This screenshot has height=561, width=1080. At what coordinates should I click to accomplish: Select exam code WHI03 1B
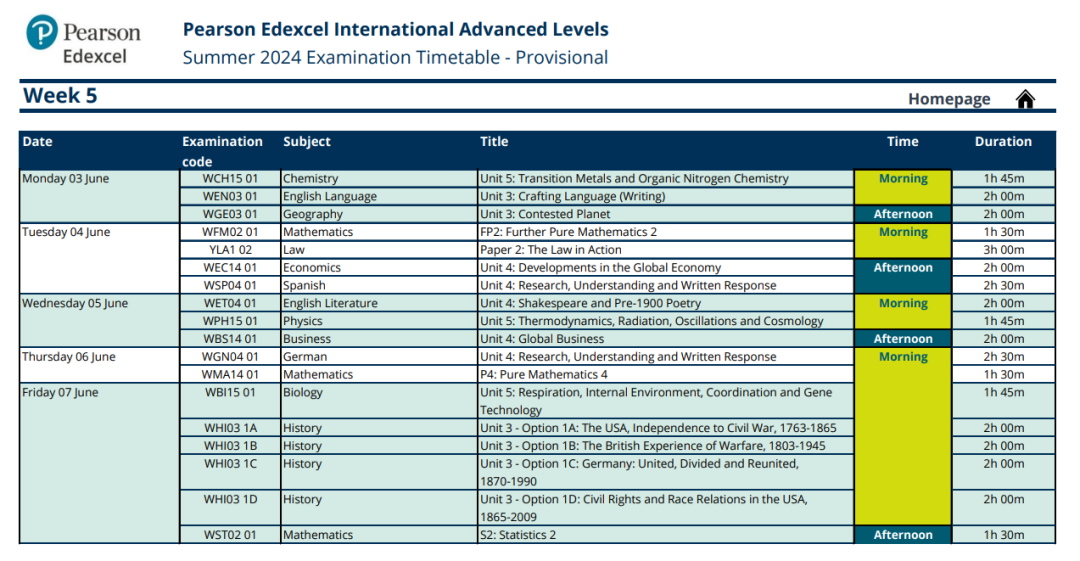pos(230,446)
